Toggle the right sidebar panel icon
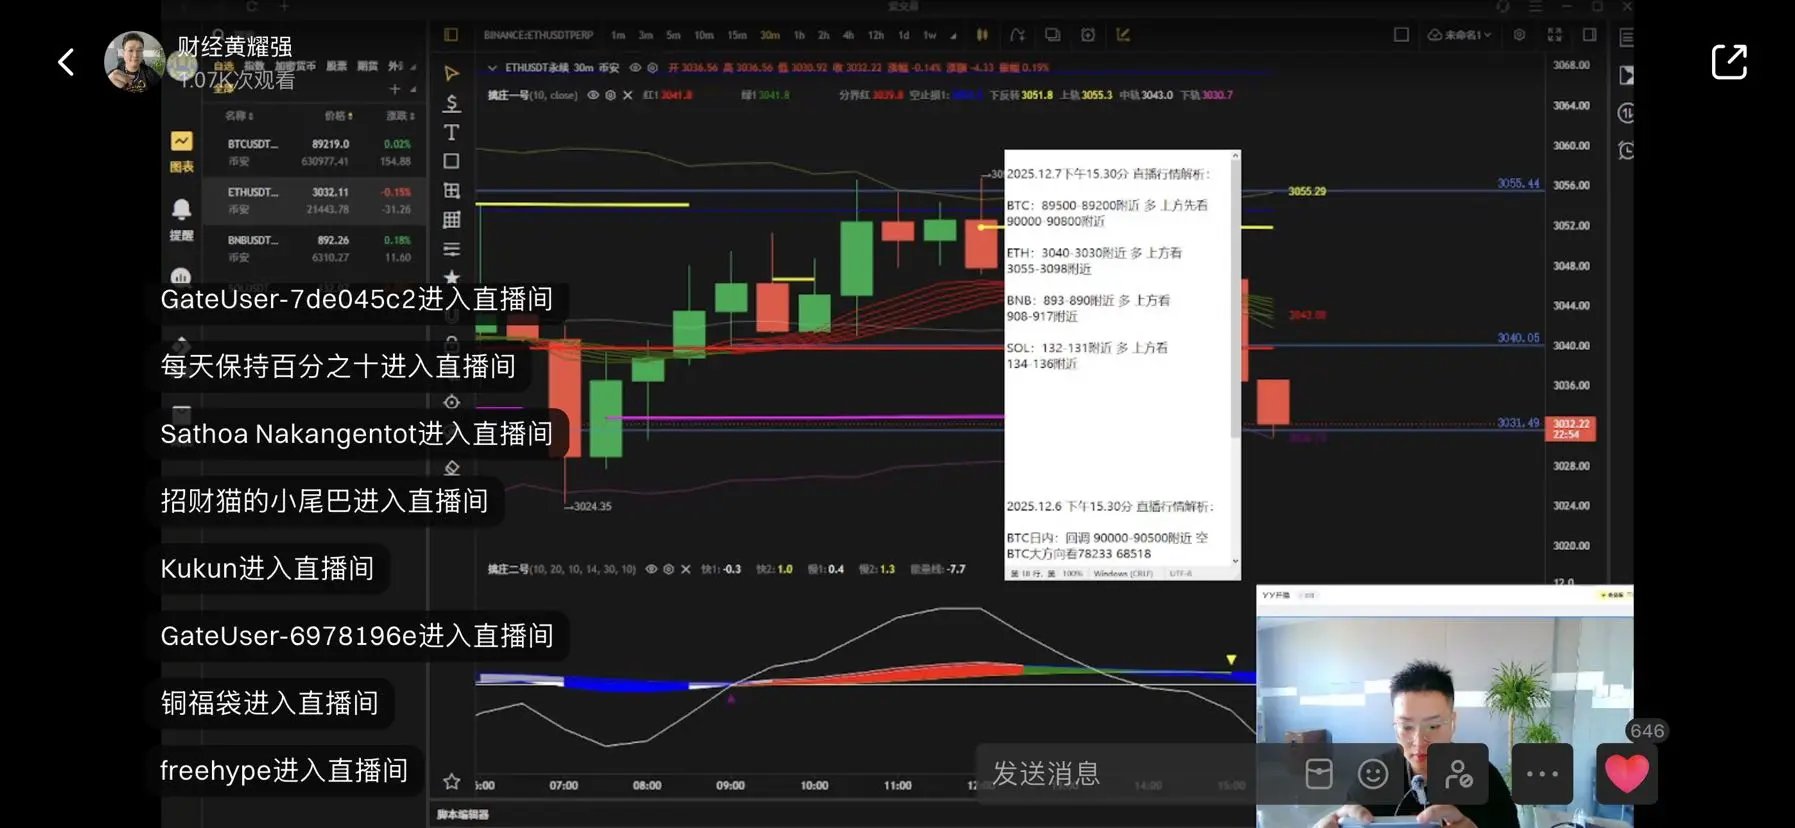 pyautogui.click(x=1589, y=35)
